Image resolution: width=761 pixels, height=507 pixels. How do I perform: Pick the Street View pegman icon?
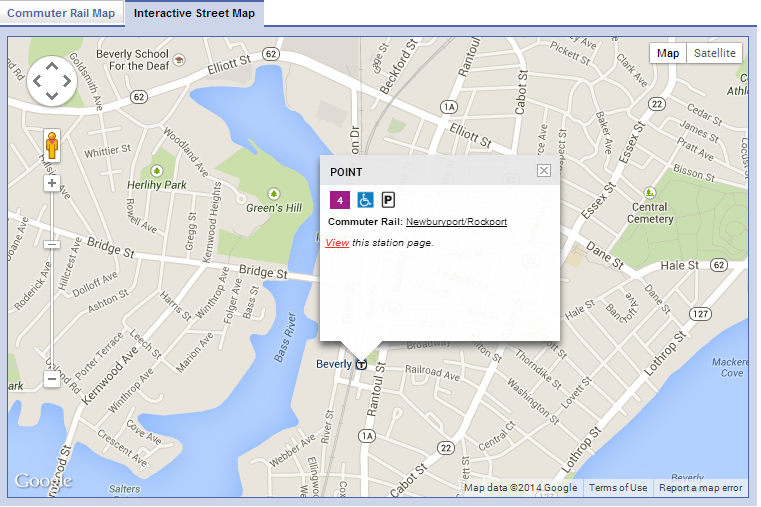click(x=52, y=145)
